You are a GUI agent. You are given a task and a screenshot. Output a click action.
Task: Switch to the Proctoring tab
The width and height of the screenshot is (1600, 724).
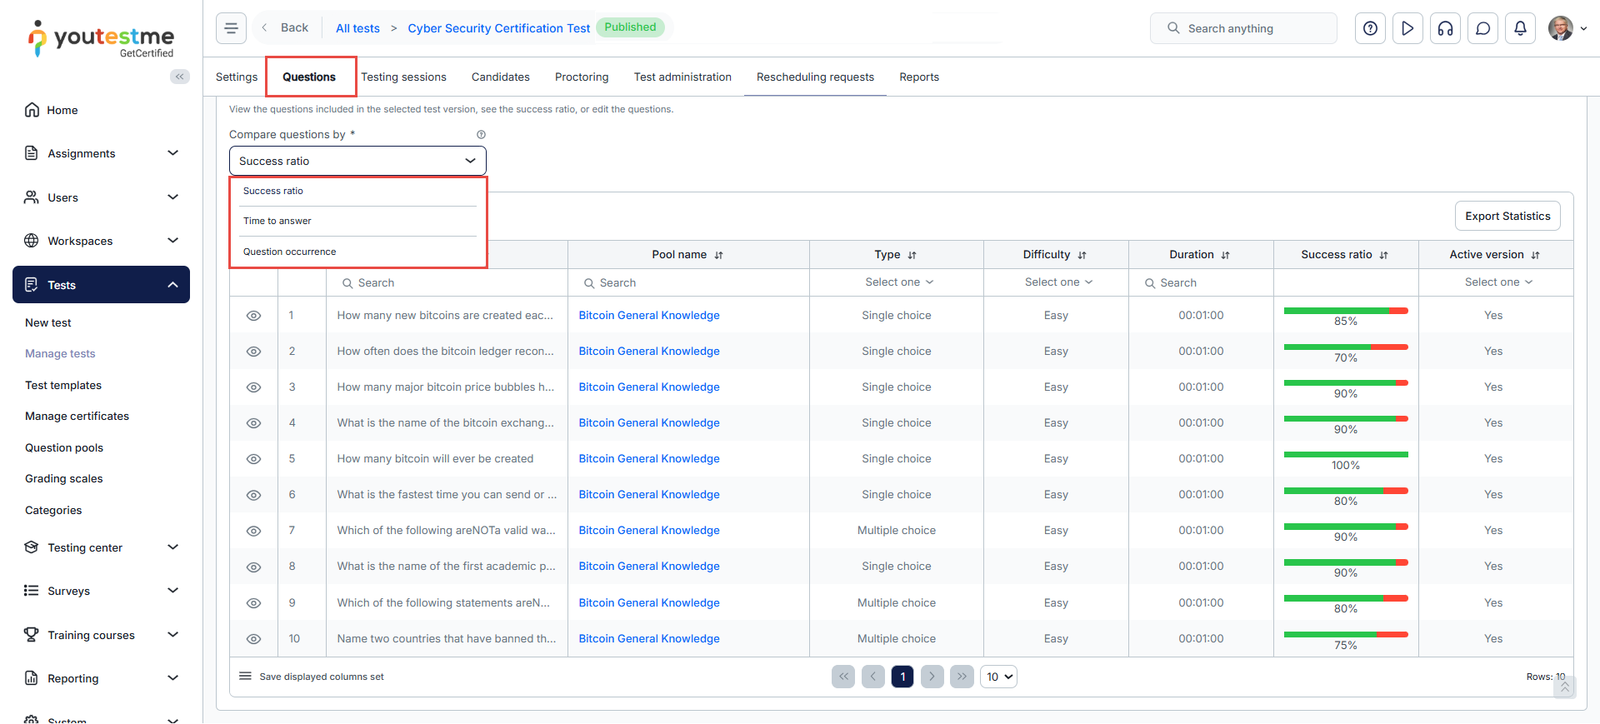pyautogui.click(x=581, y=77)
